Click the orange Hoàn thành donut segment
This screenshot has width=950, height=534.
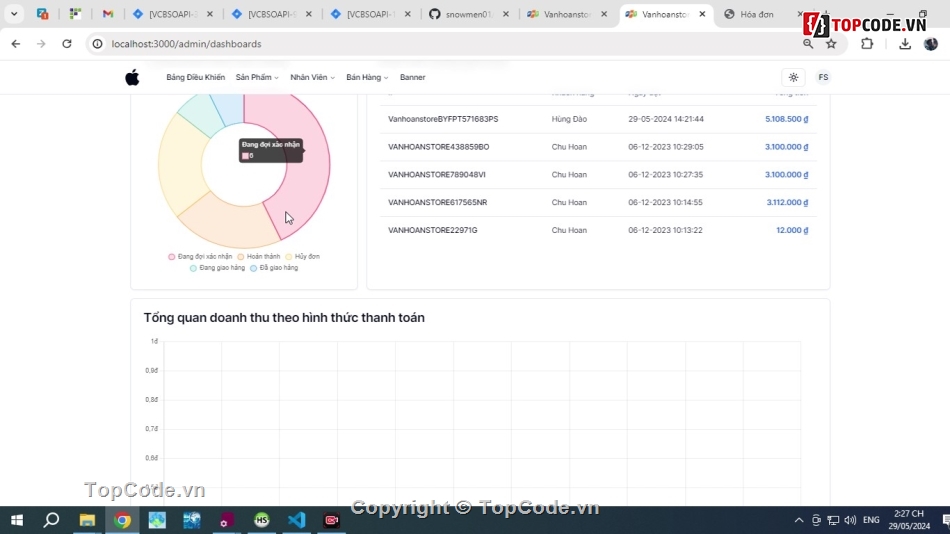(x=233, y=225)
